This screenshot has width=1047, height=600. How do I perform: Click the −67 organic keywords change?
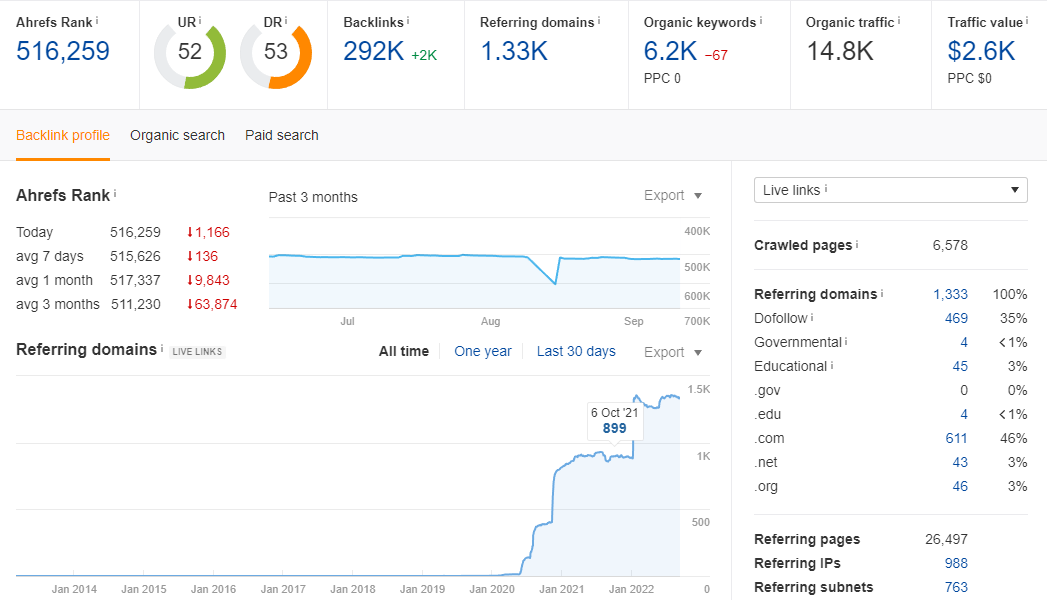click(x=716, y=55)
